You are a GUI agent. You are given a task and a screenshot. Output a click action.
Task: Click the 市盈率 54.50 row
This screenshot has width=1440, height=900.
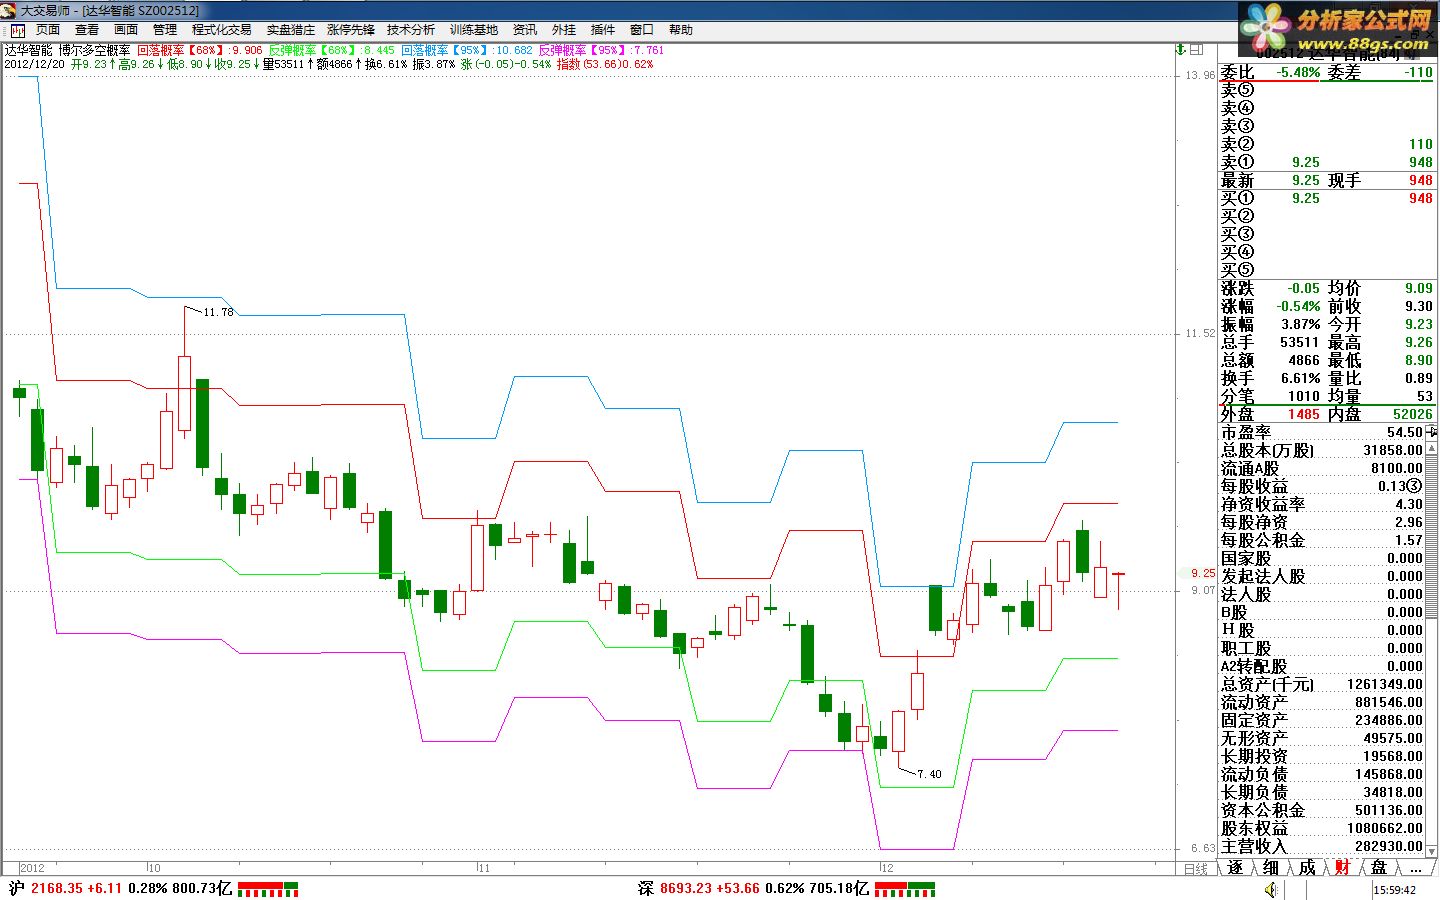point(1322,432)
